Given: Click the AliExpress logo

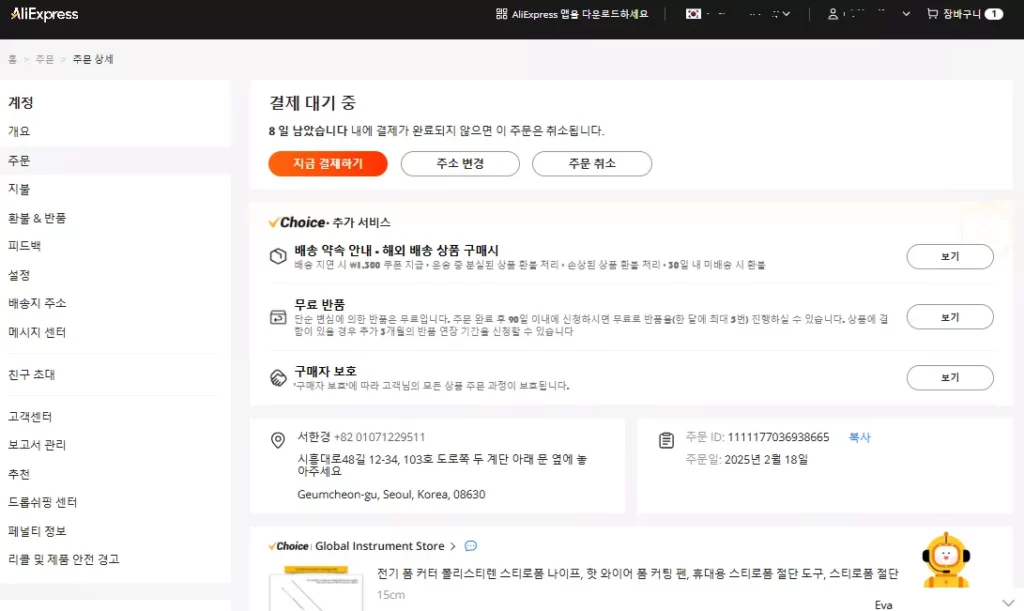Looking at the screenshot, I should (x=44, y=14).
